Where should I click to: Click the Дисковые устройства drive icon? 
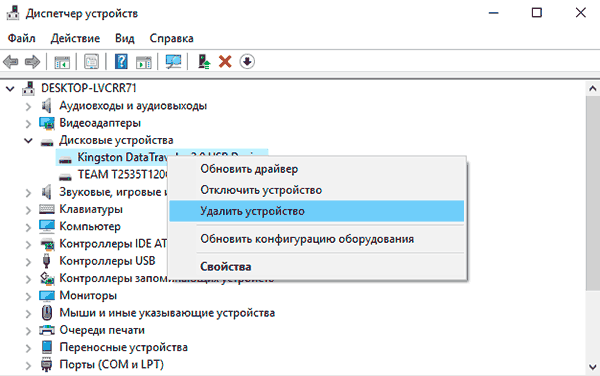pos(47,142)
